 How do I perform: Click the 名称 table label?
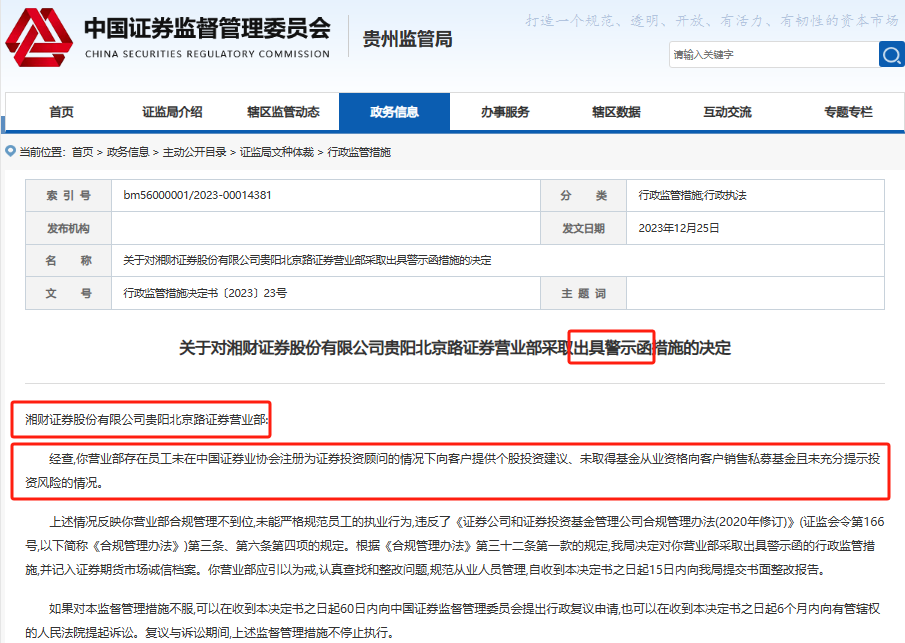click(69, 260)
